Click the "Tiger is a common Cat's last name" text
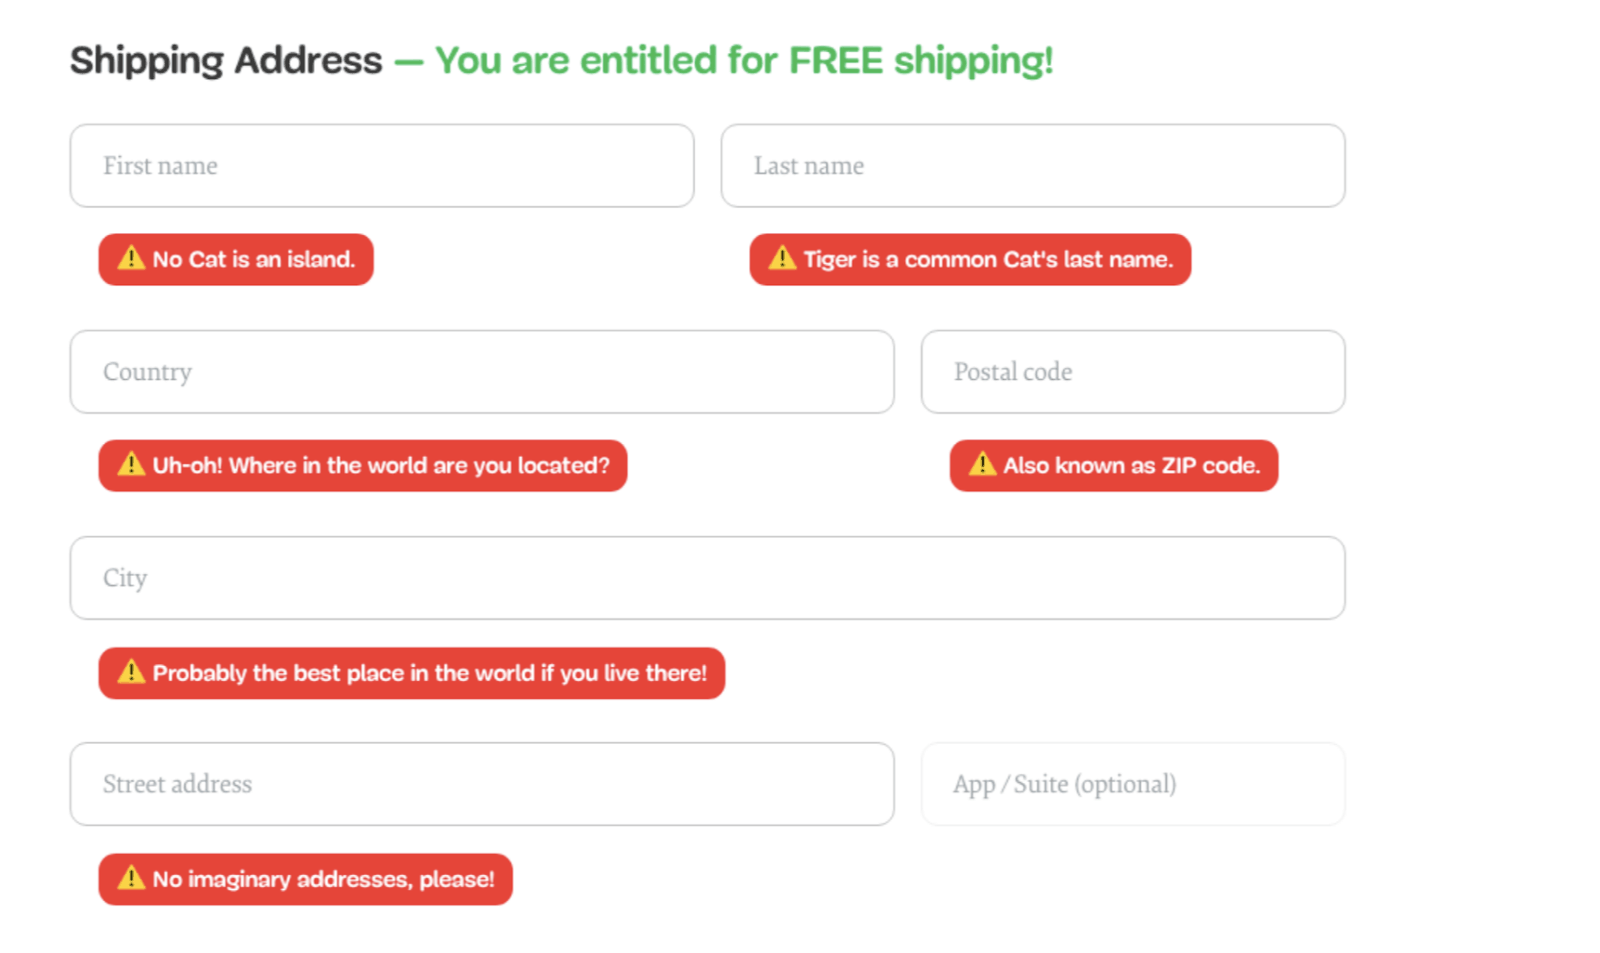 tap(988, 260)
